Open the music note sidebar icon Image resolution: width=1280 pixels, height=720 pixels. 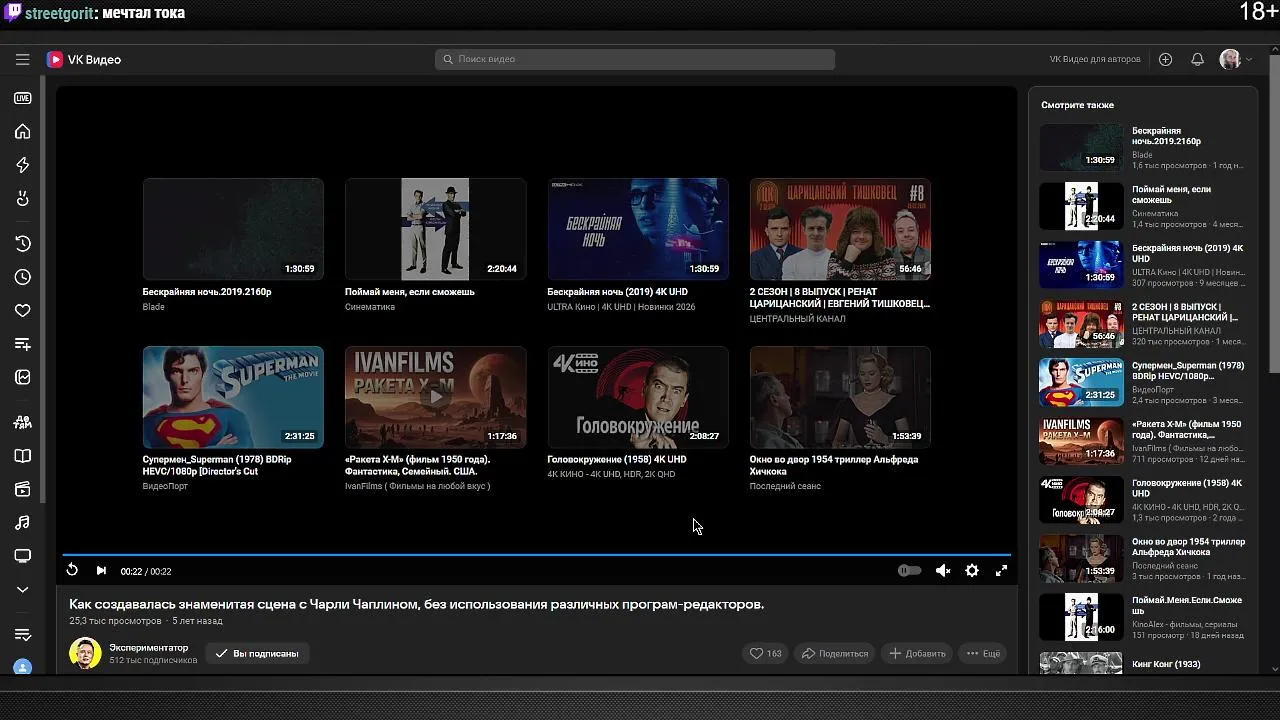[x=22, y=522]
